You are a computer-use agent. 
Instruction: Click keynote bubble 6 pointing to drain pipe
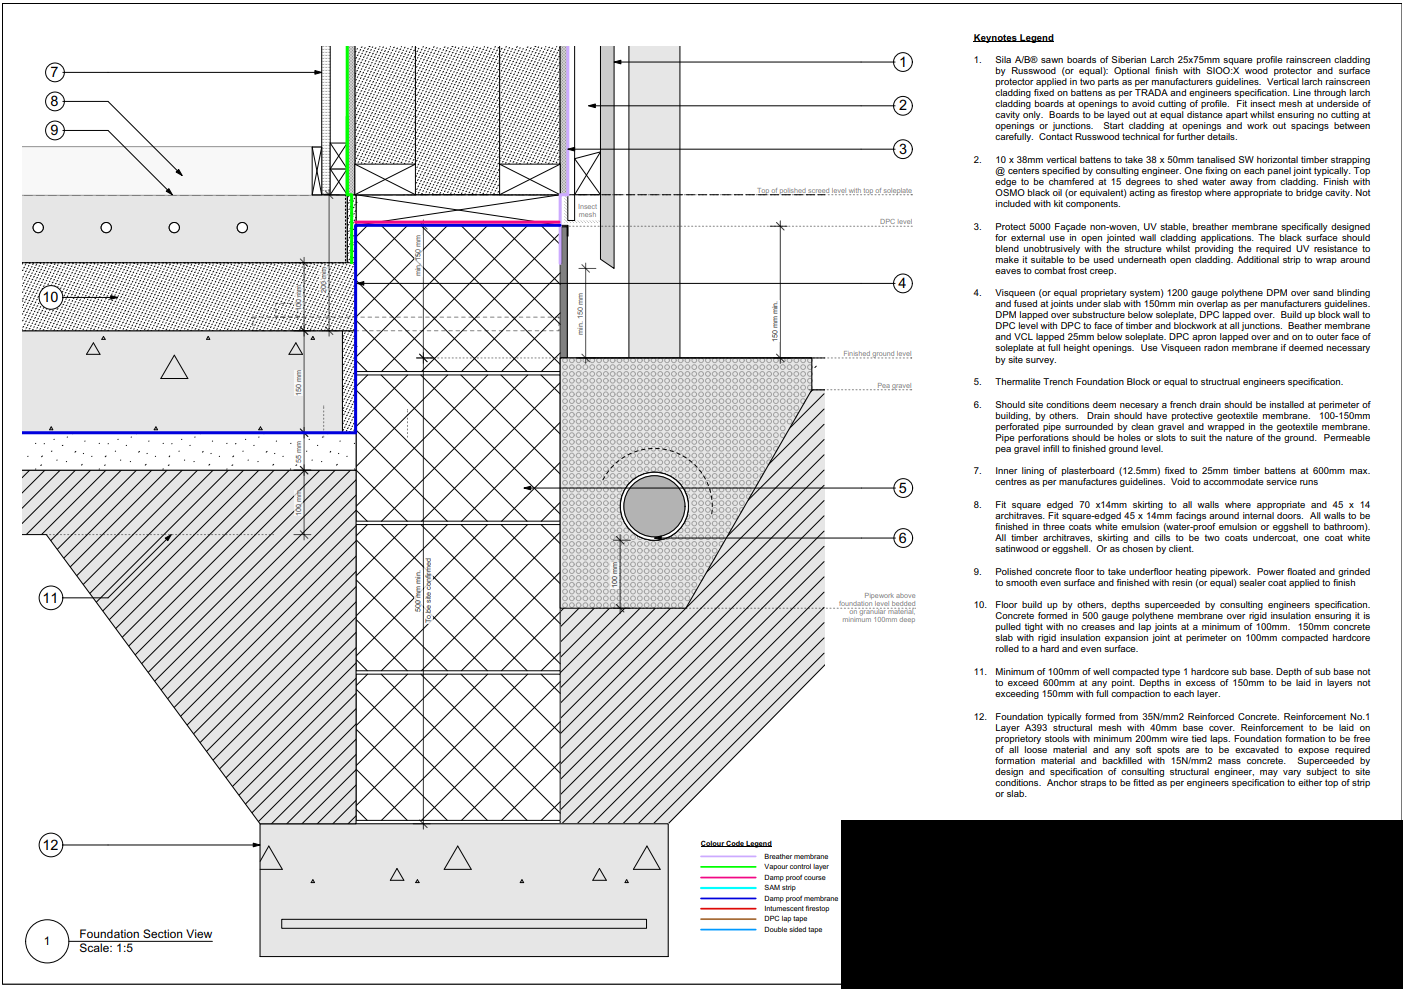pyautogui.click(x=903, y=538)
